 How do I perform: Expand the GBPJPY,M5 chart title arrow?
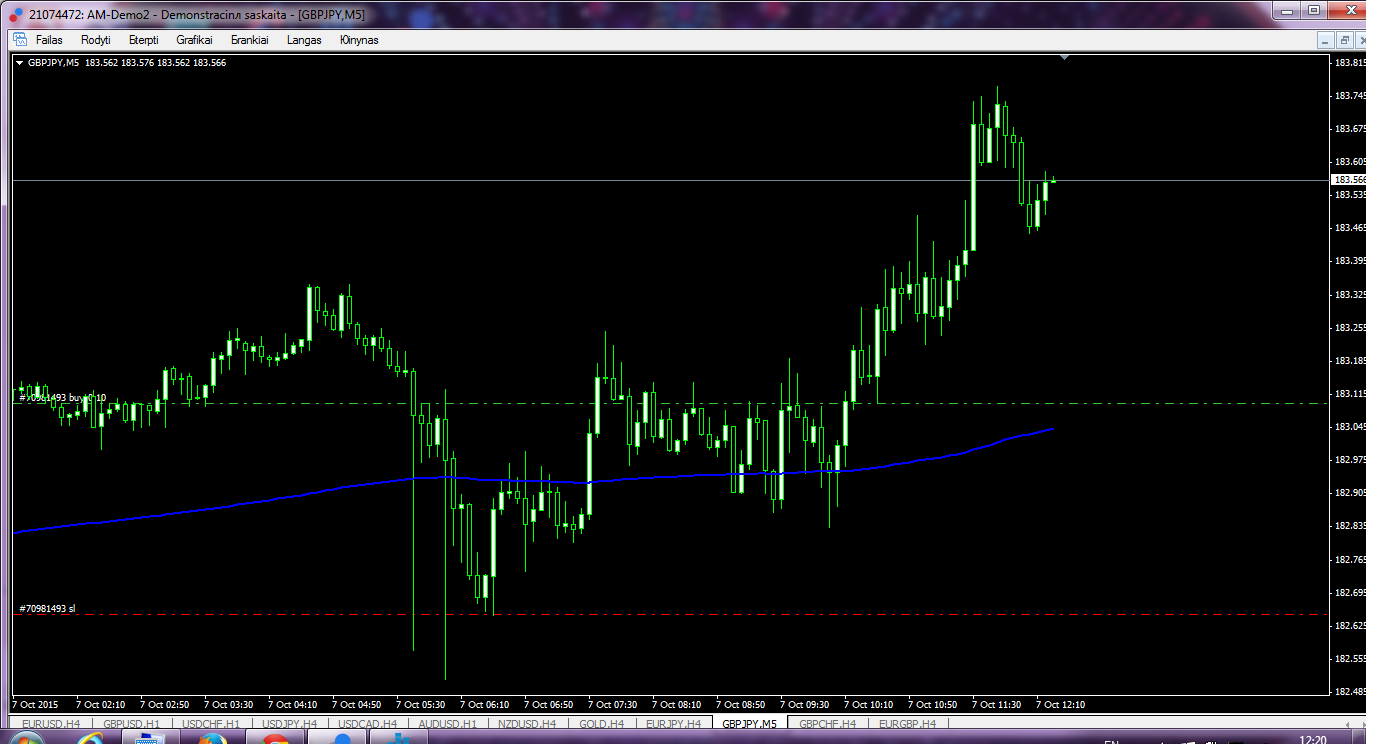[x=20, y=63]
